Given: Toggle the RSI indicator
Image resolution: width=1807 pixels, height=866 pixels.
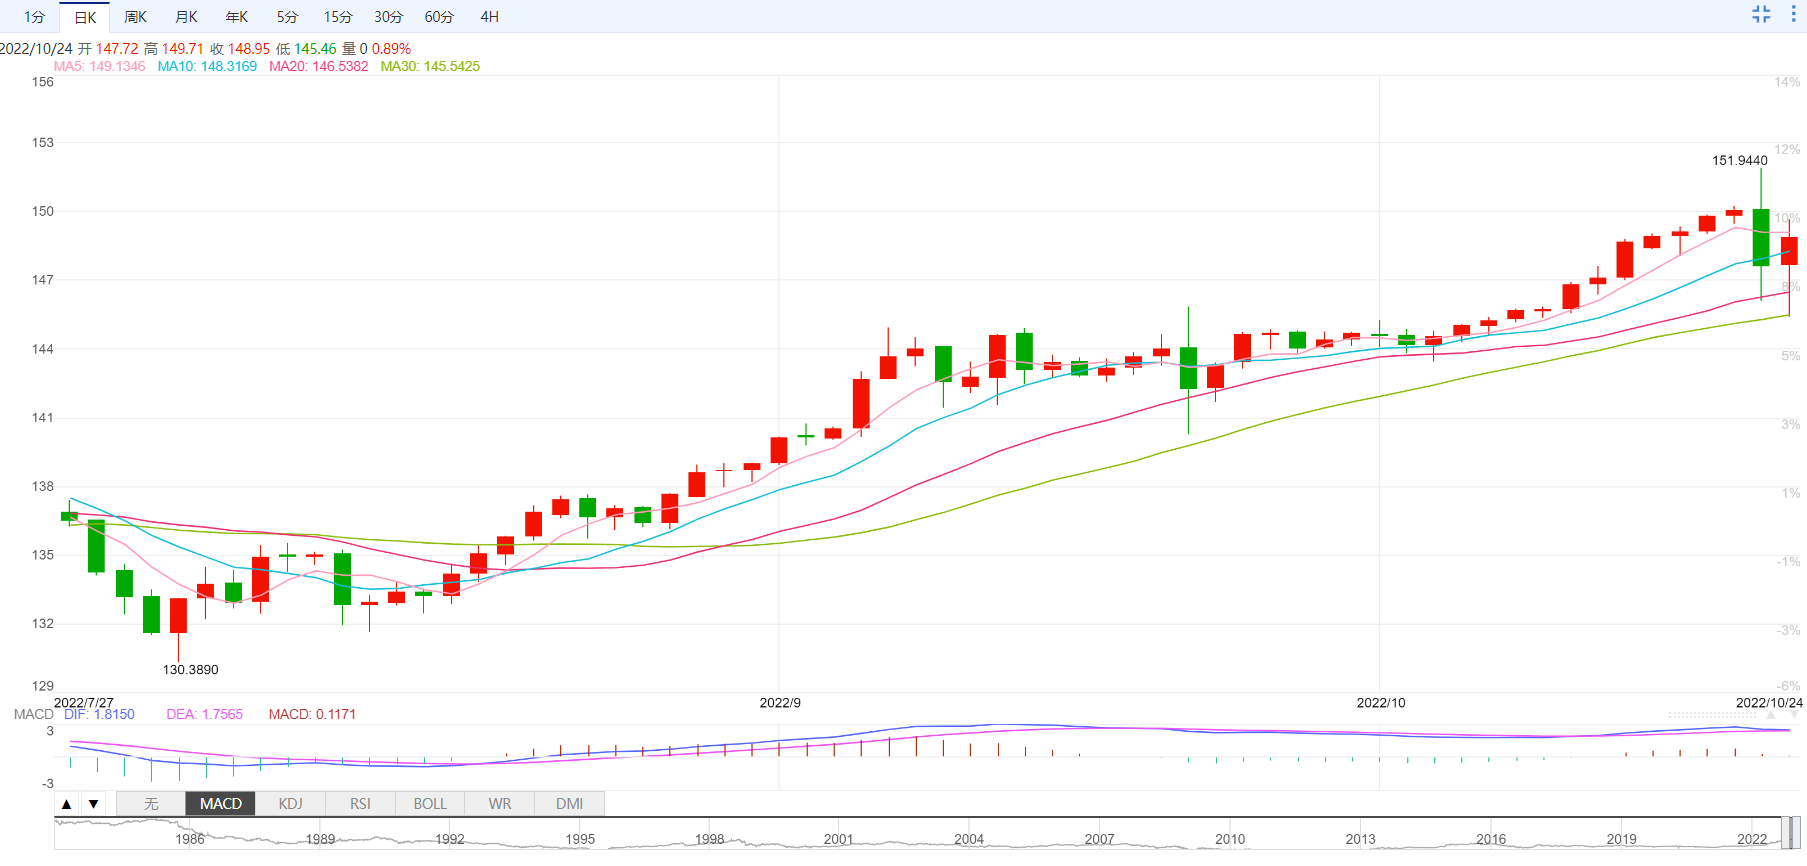Looking at the screenshot, I should [360, 804].
